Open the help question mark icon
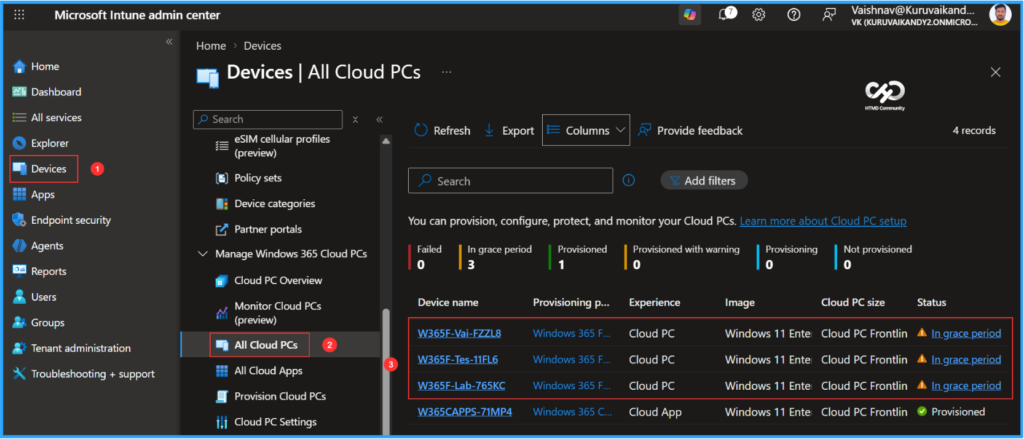Viewport: 1024px width, 439px height. coord(793,14)
